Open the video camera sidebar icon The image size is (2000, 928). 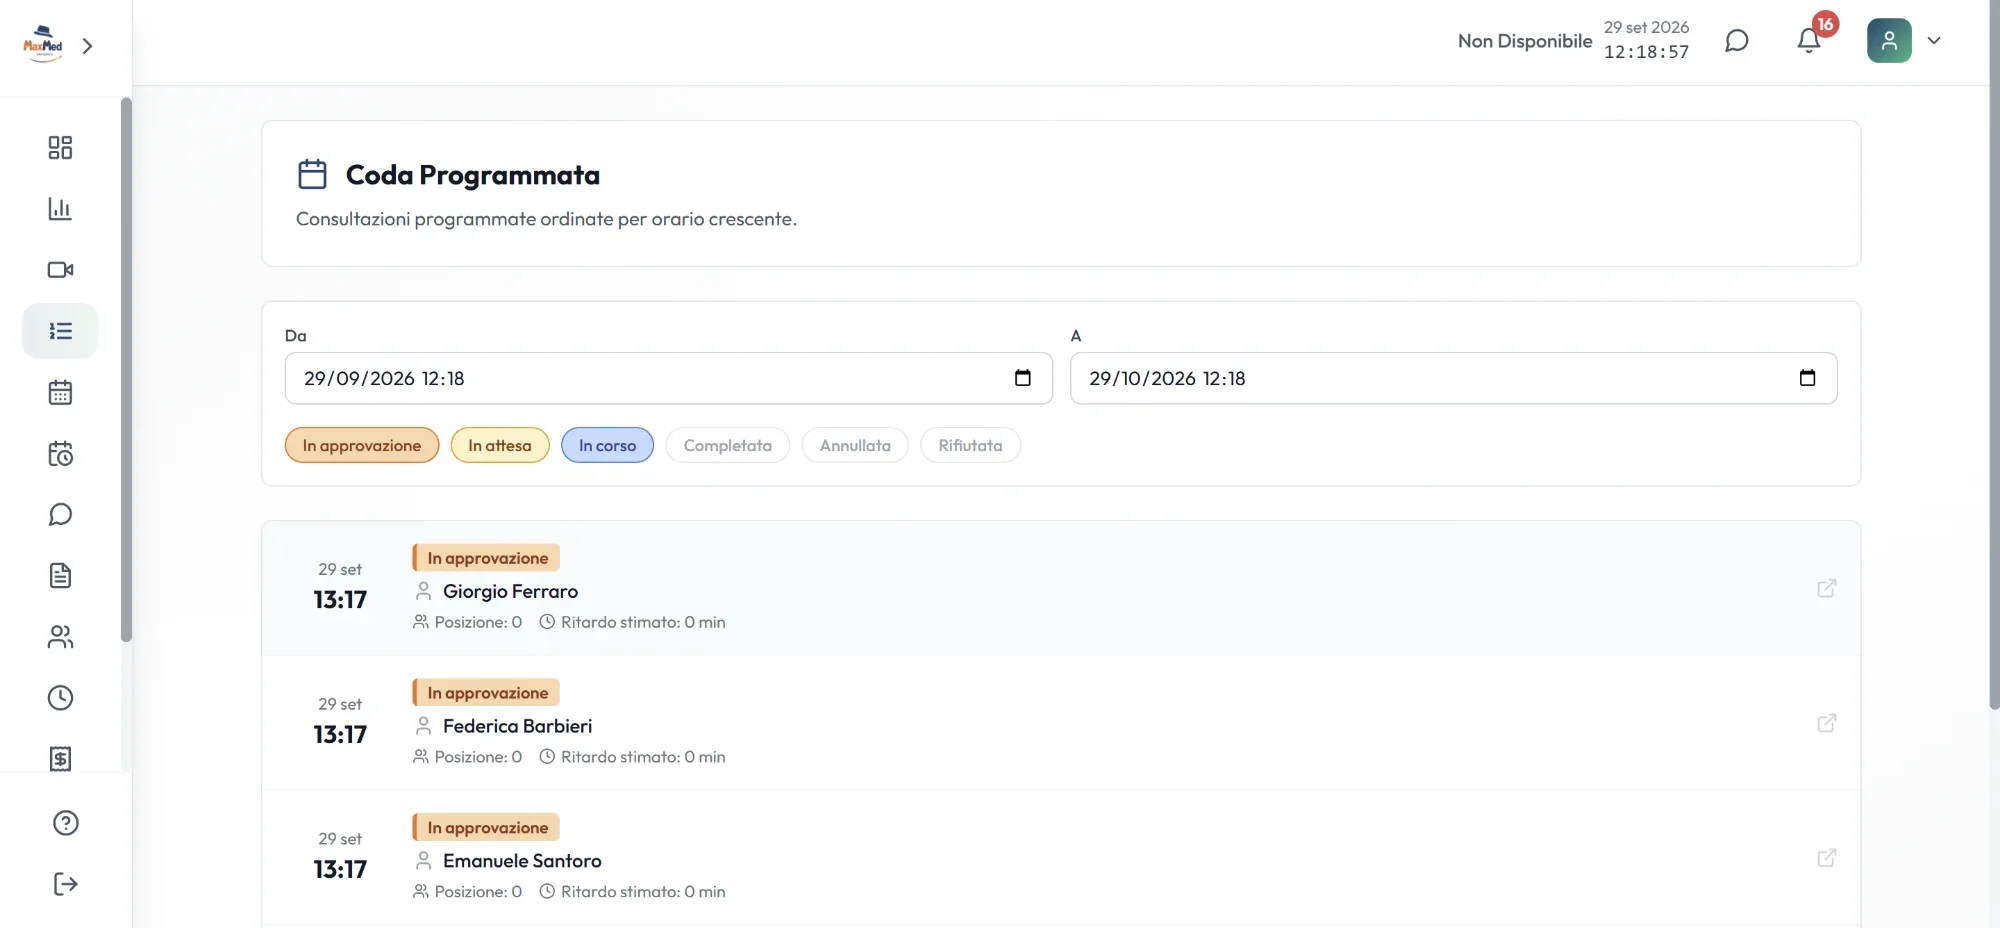pyautogui.click(x=60, y=270)
